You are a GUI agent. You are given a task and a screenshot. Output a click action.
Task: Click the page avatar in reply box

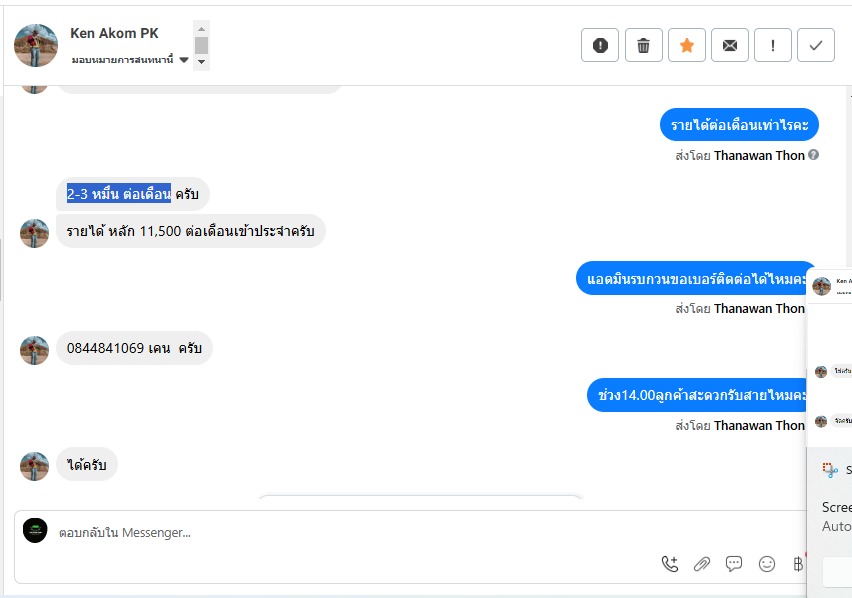[x=35, y=531]
